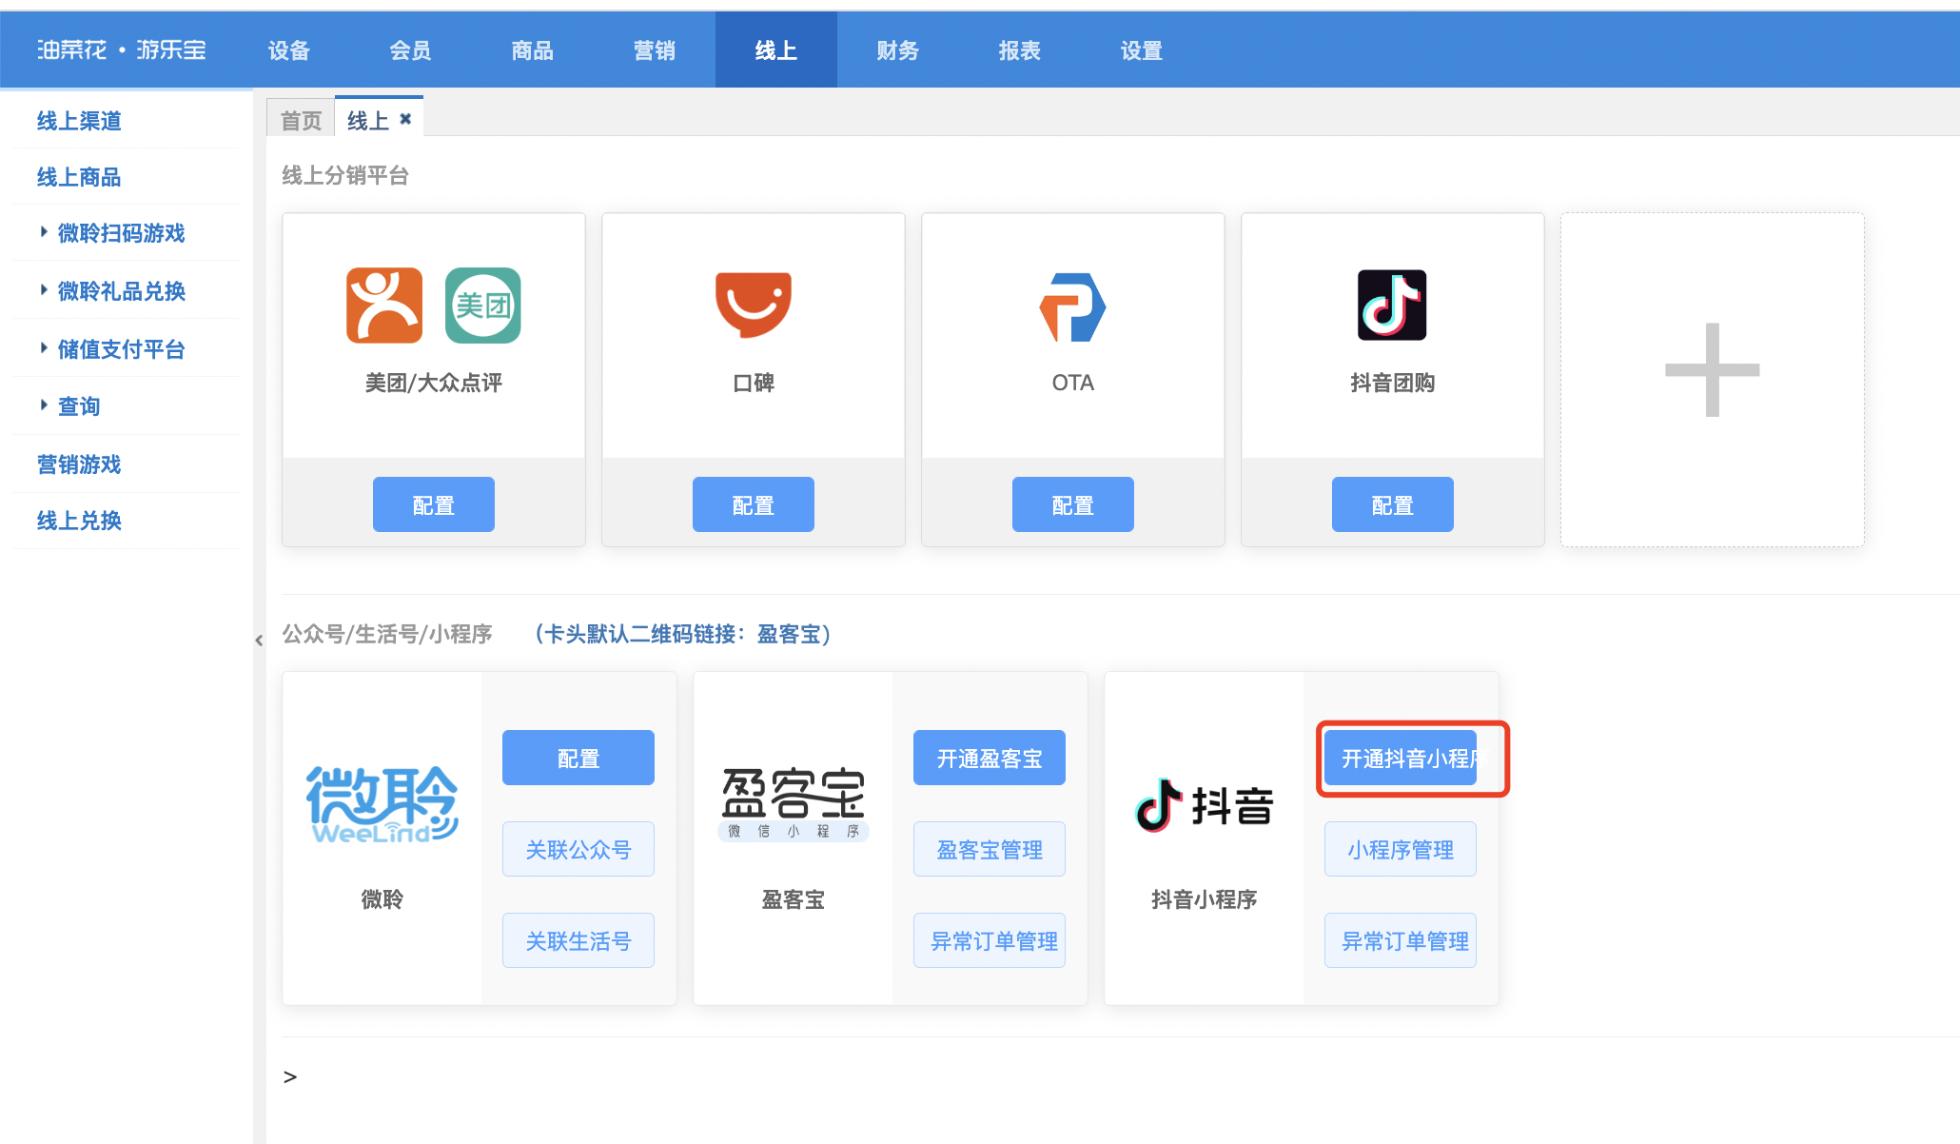
Task: Open the 设备 top menu
Action: 289,50
